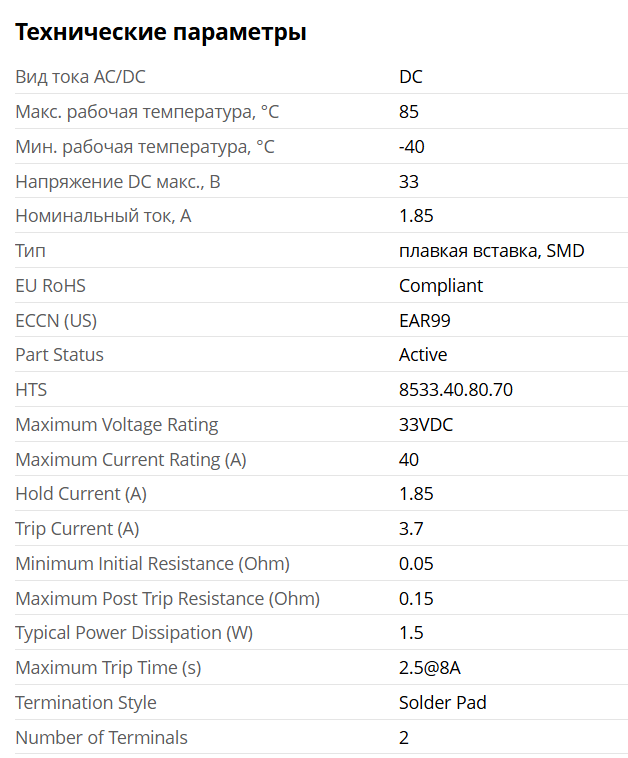Image resolution: width=628 pixels, height=758 pixels.
Task: Select the HTS code 8533.40.80.70
Action: pos(456,390)
